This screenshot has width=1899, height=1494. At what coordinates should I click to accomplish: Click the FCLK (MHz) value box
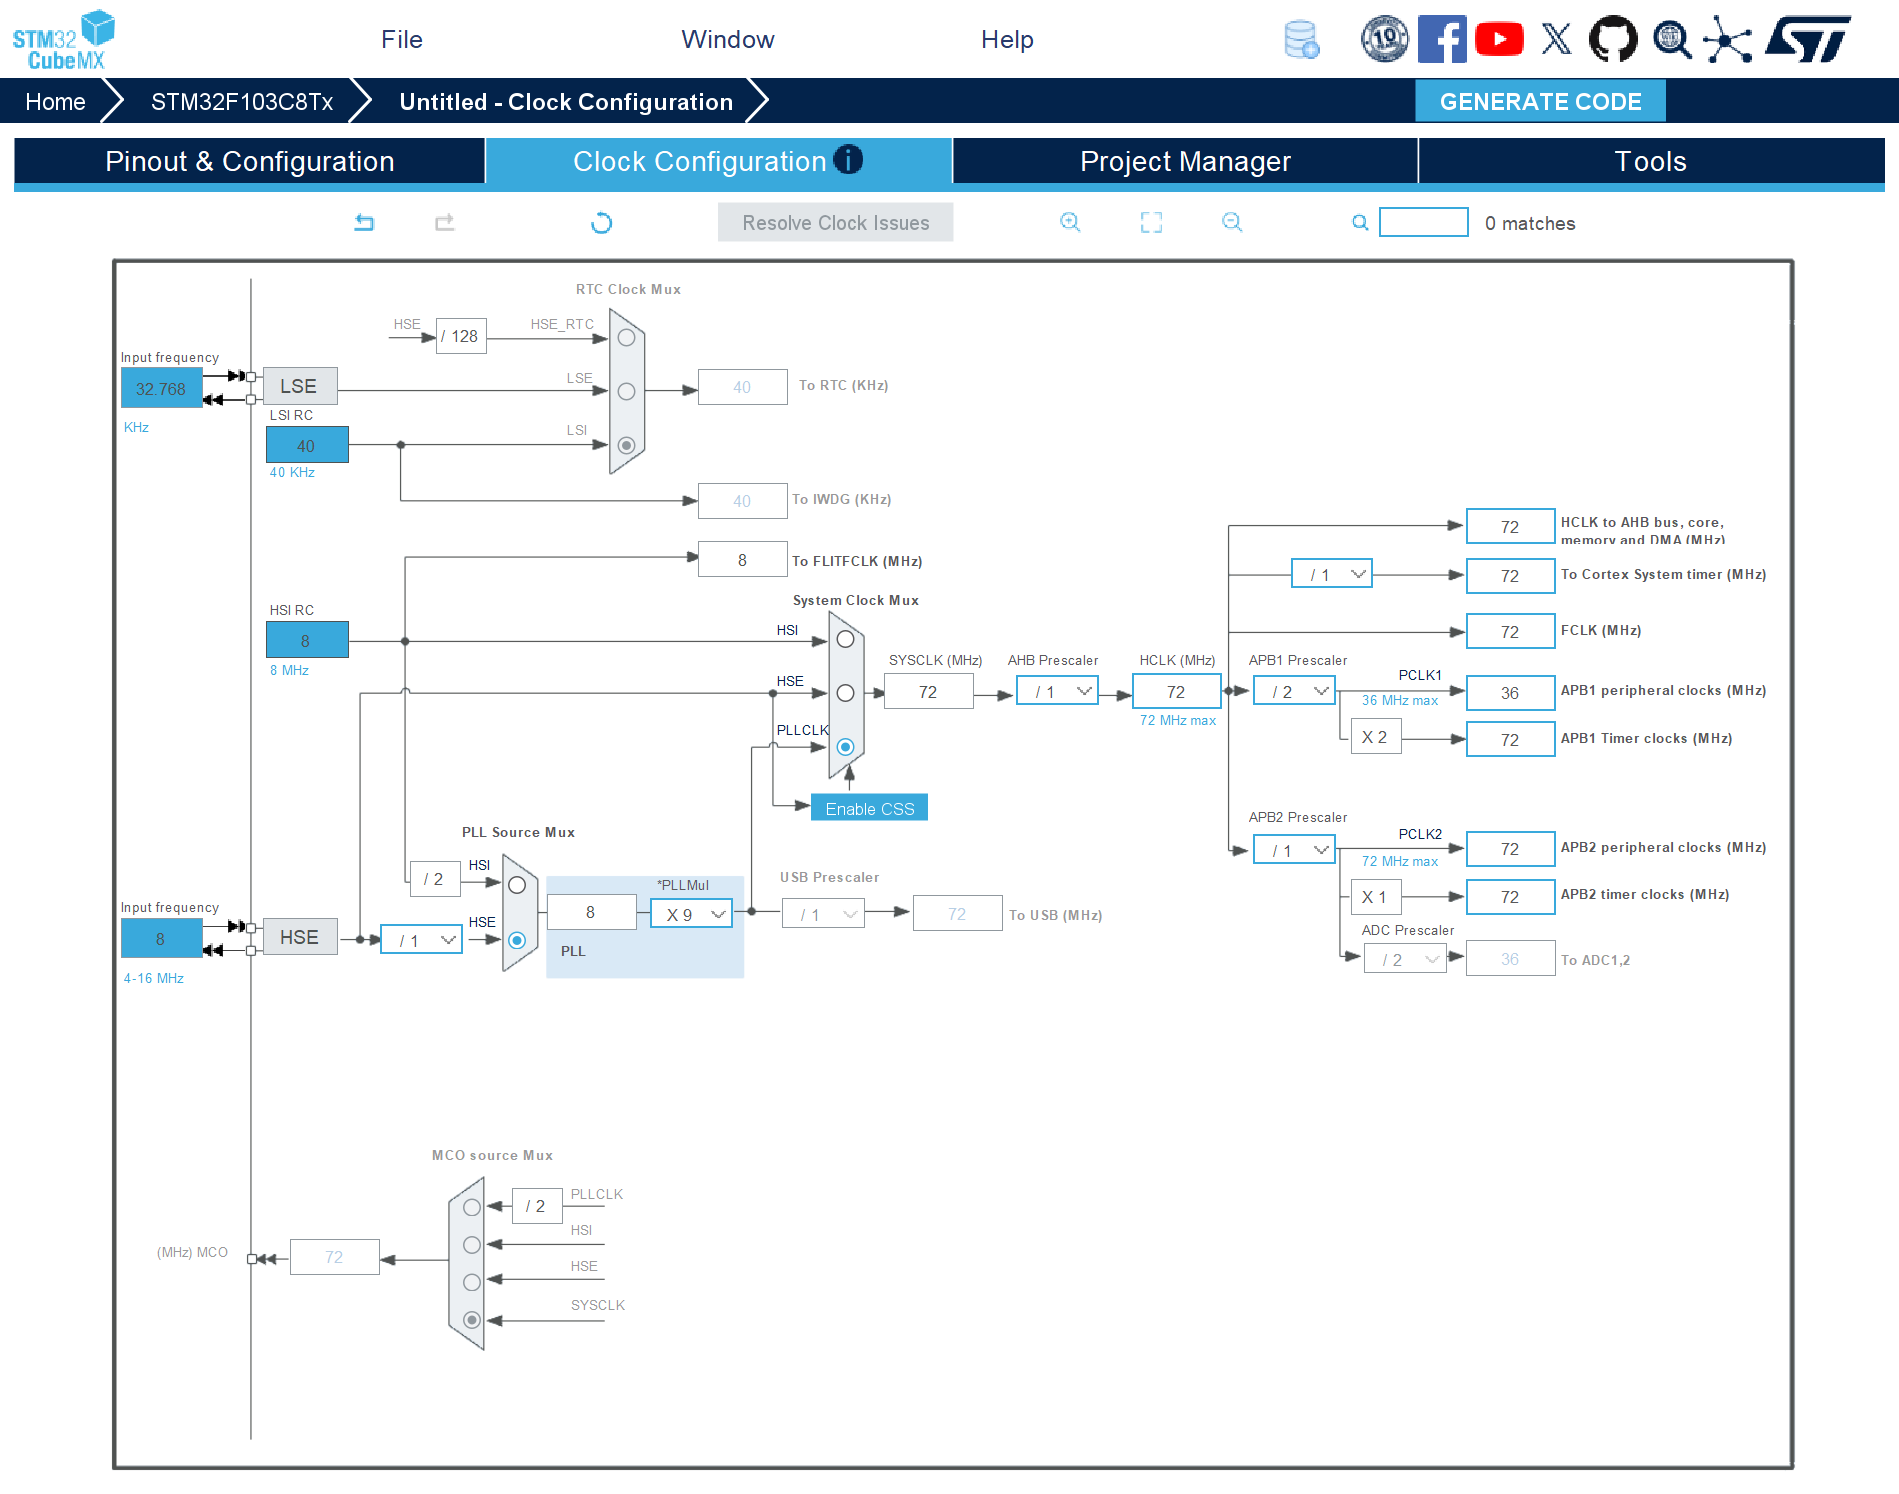(1510, 631)
